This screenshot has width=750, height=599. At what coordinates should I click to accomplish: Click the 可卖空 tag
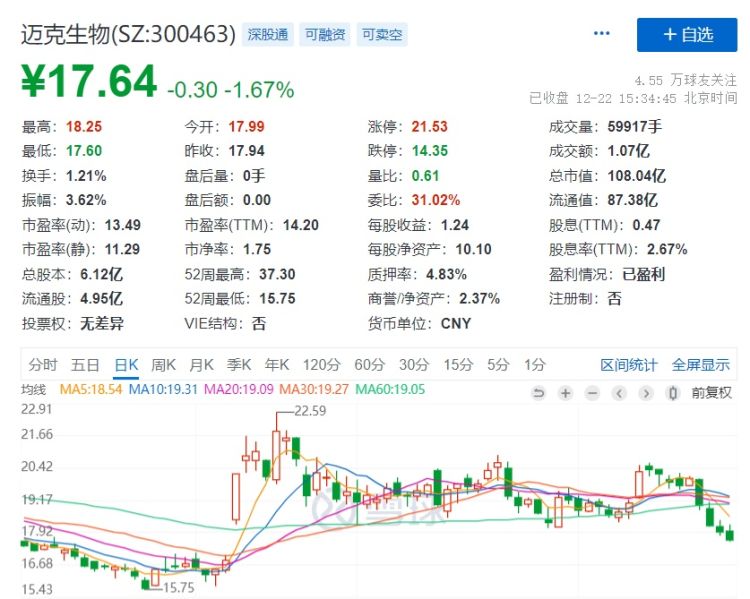tap(382, 35)
